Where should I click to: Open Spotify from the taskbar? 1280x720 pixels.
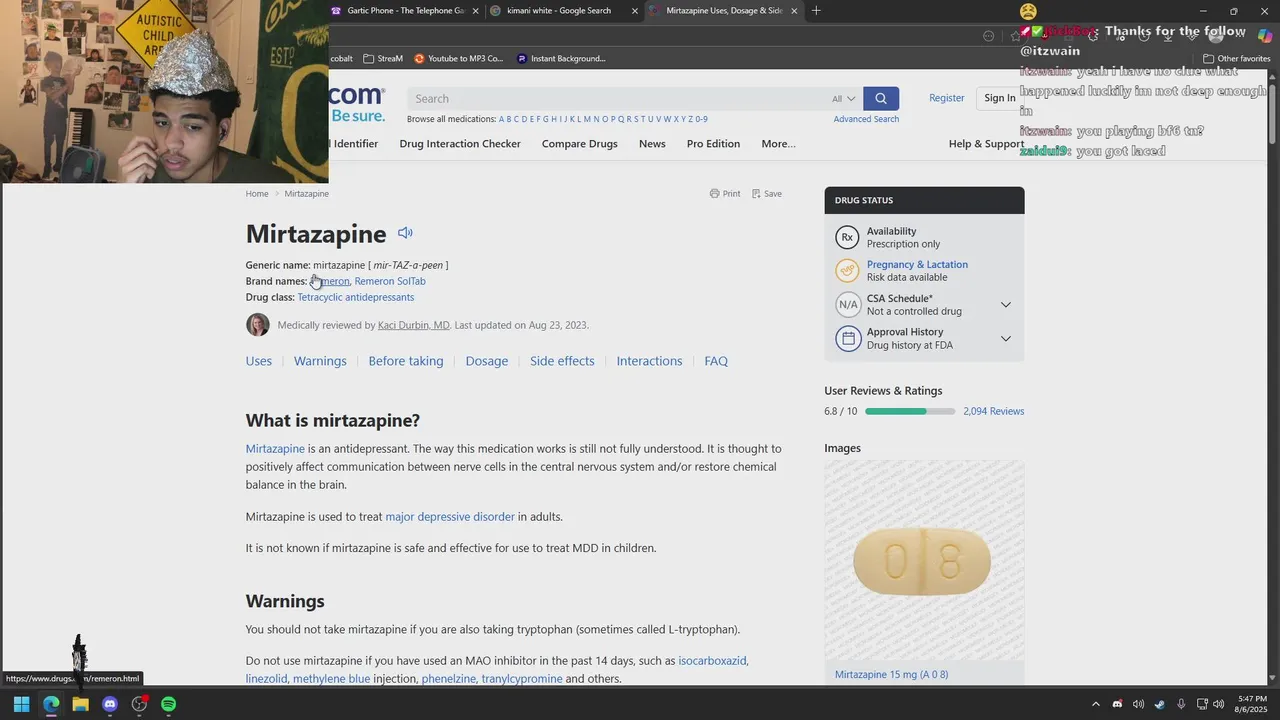pyautogui.click(x=169, y=704)
